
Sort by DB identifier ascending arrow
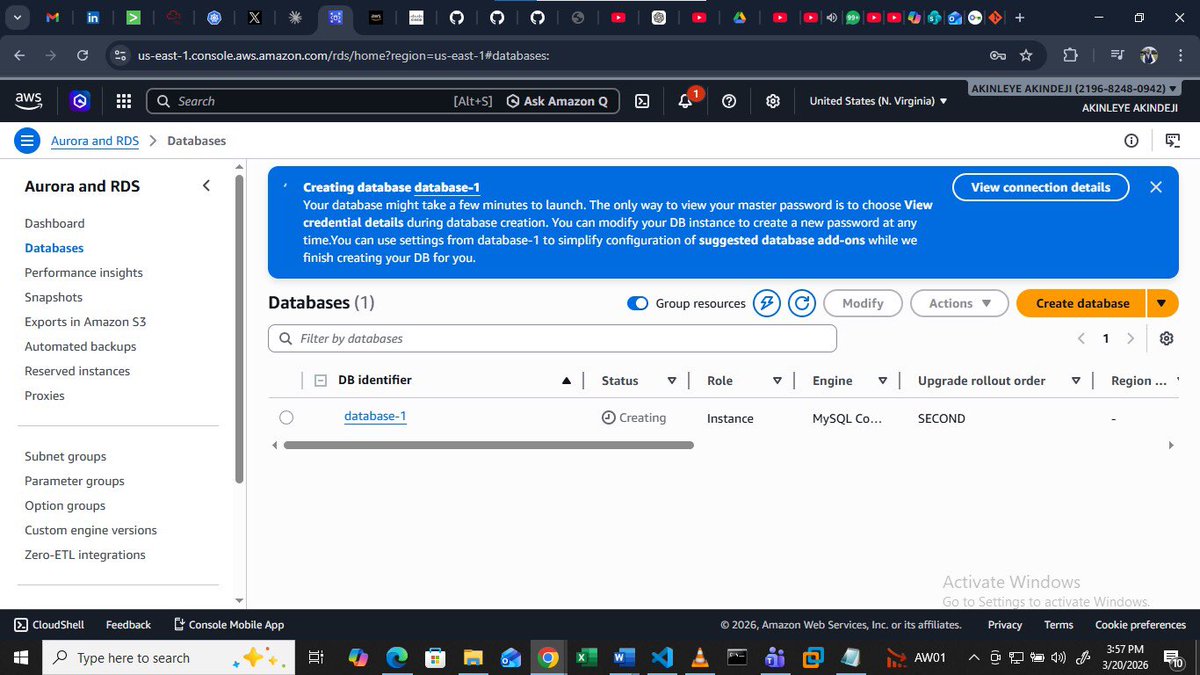pyautogui.click(x=567, y=381)
